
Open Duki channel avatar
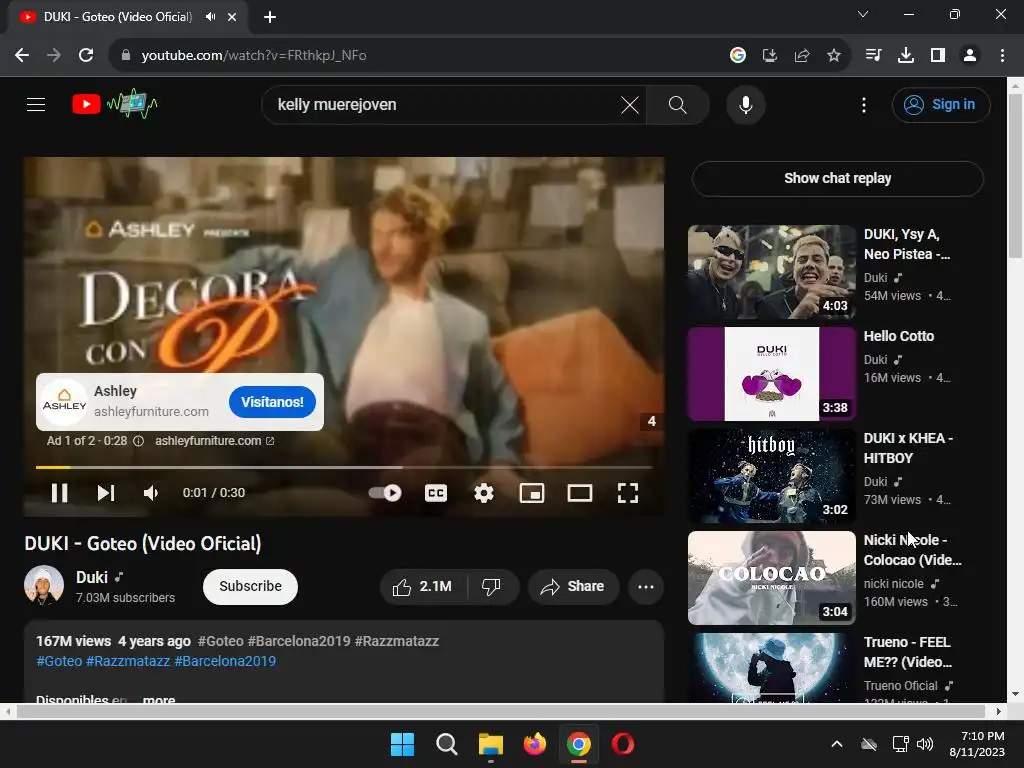44,585
